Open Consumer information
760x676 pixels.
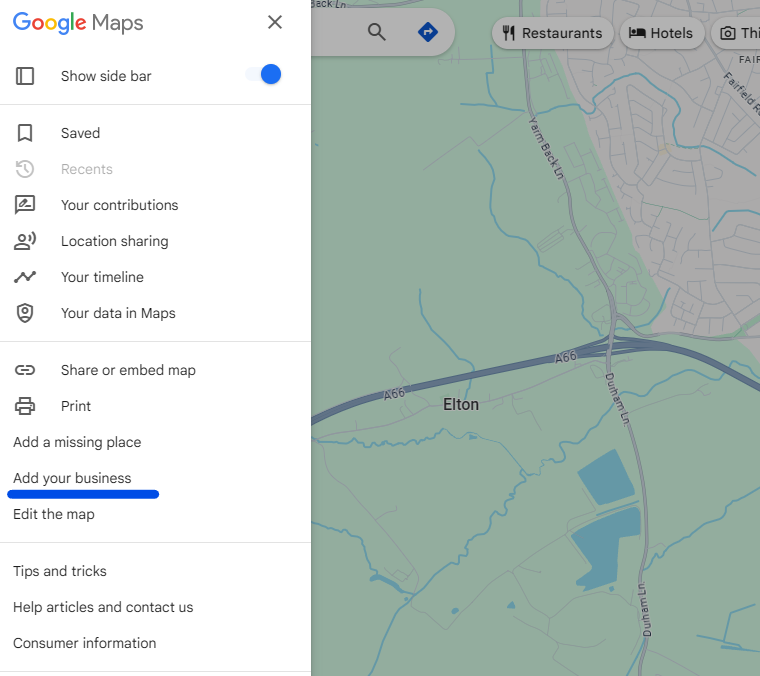[x=85, y=643]
